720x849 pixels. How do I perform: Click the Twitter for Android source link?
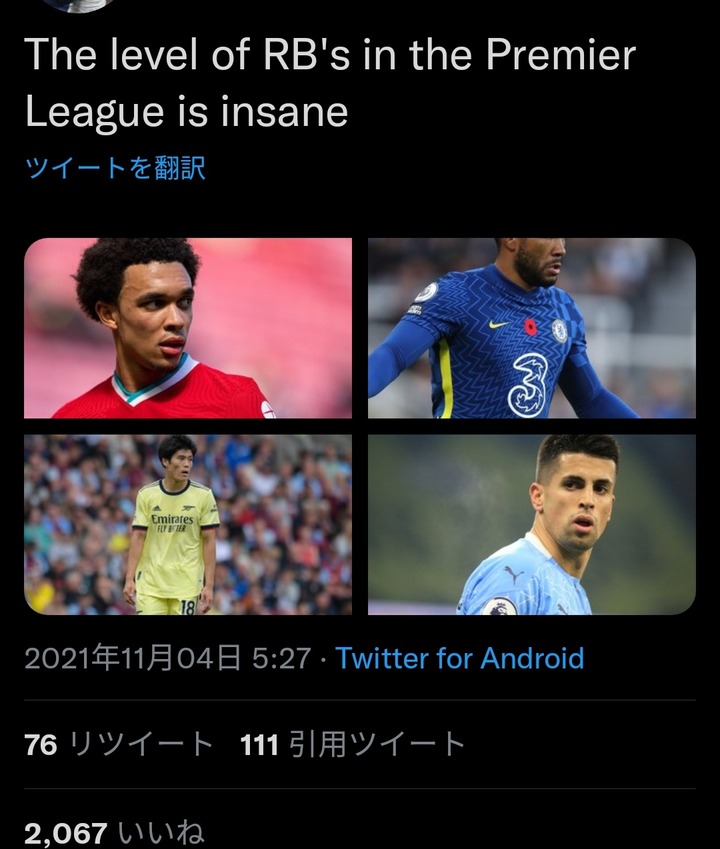tap(460, 658)
